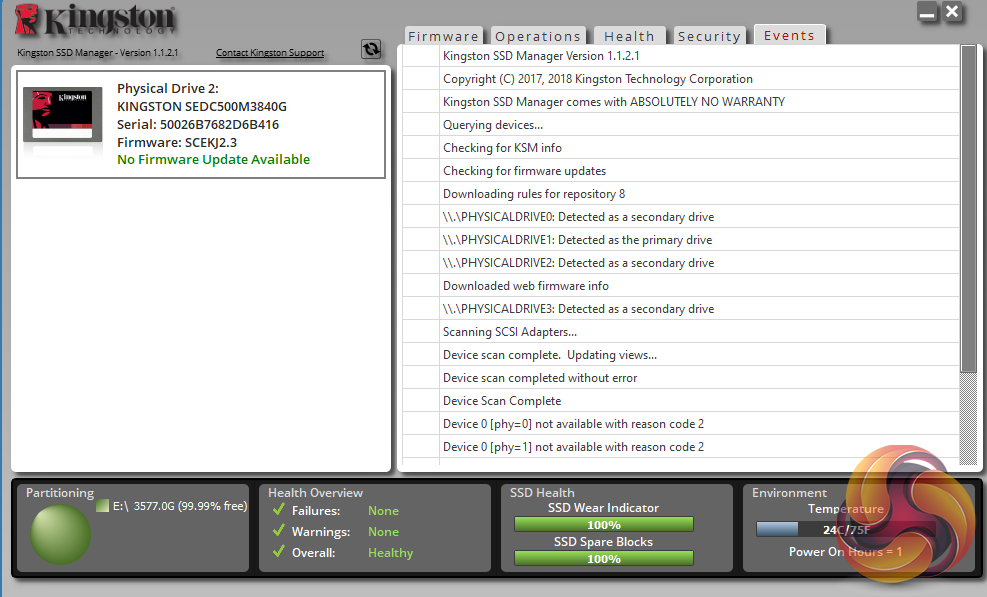Close the Kingston SSD Manager window

click(952, 11)
